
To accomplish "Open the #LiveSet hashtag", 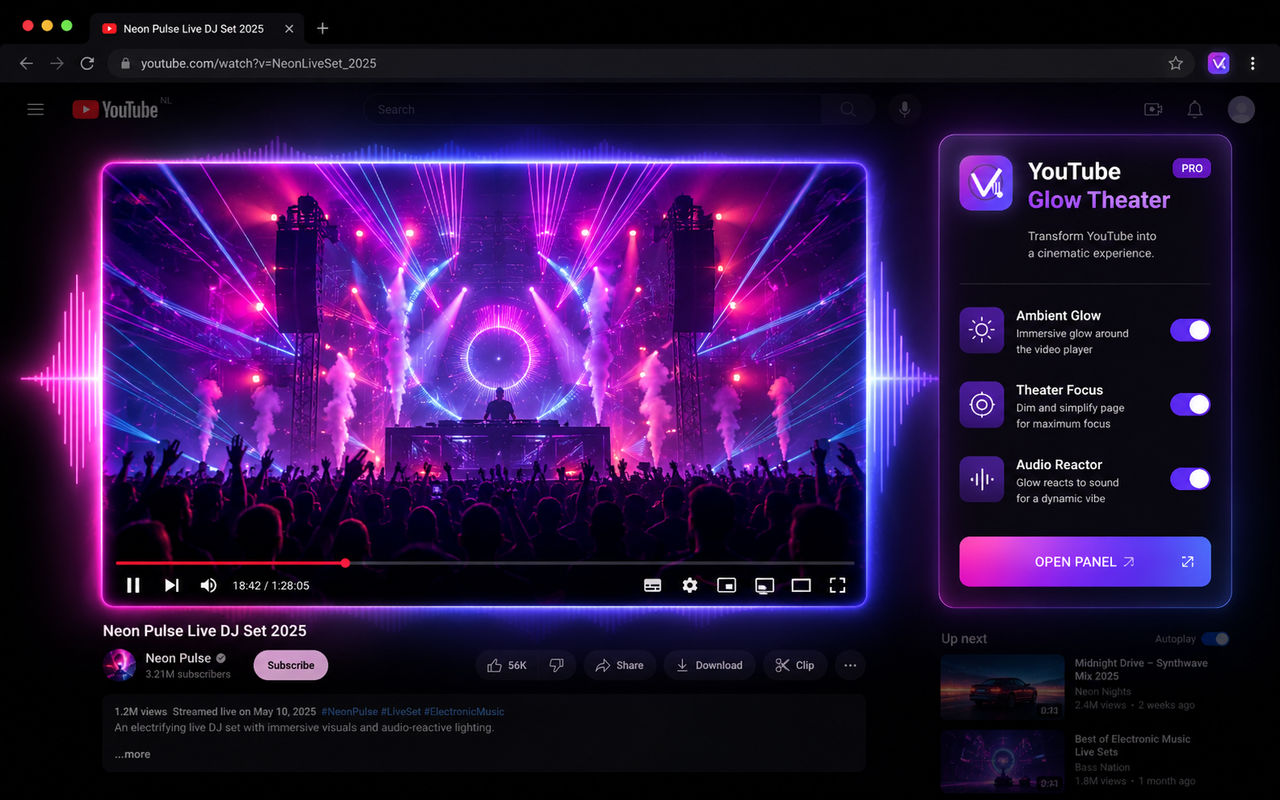I will (401, 712).
